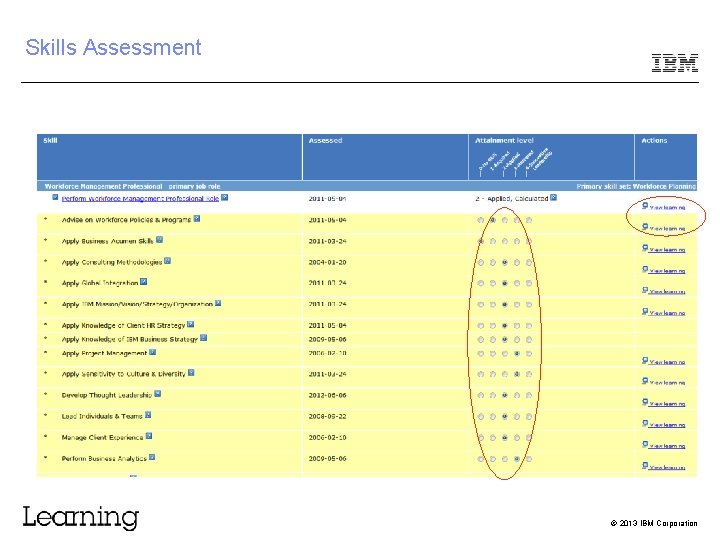Select level 3 radio for Lead Individuals & Teams
Screen dimensions: 720x540
tap(517, 416)
